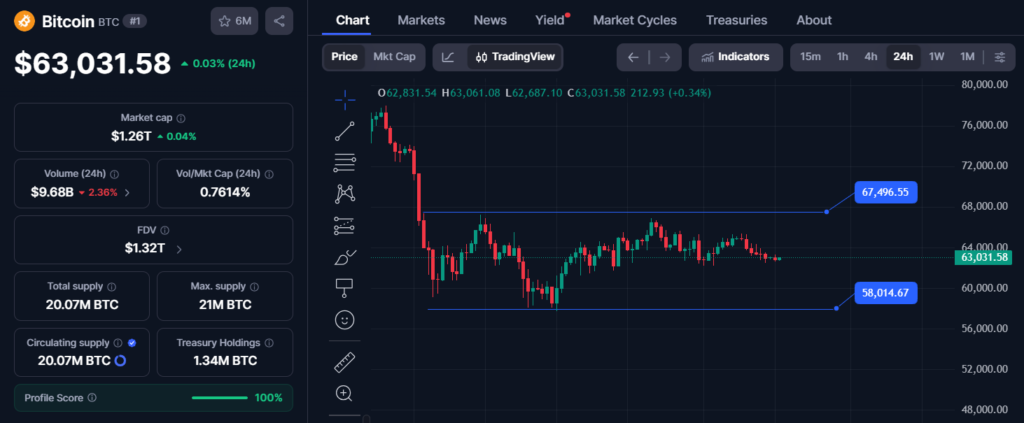Switch to TradingView chart mode
This screenshot has width=1024, height=423.
(x=515, y=57)
